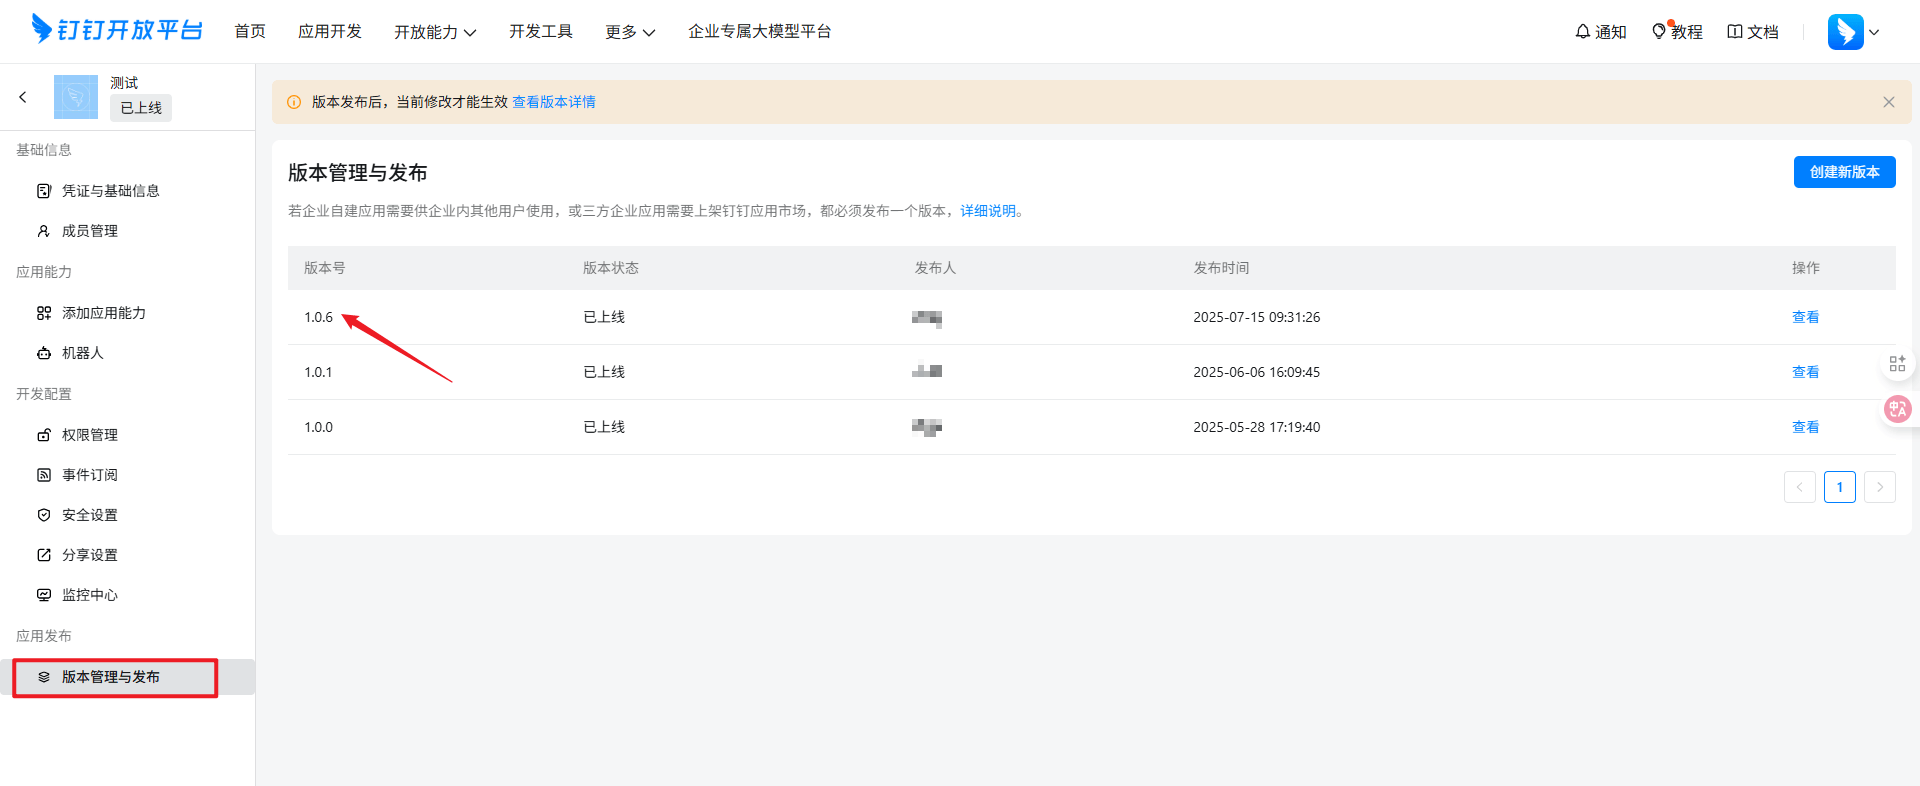Select 机器人 in the sidebar
Screen dimensions: 1920x786
point(82,353)
